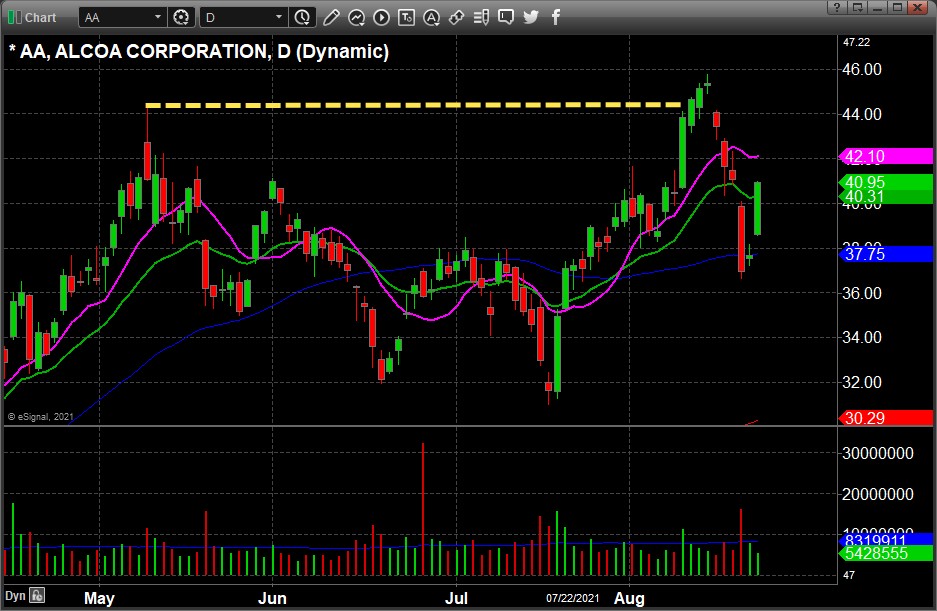The height and width of the screenshot is (611, 937).
Task: Click the 20000000 volume axis value
Action: [877, 494]
